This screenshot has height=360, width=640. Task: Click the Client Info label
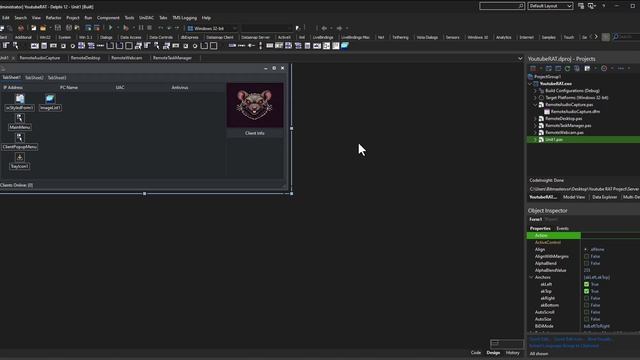click(255, 133)
